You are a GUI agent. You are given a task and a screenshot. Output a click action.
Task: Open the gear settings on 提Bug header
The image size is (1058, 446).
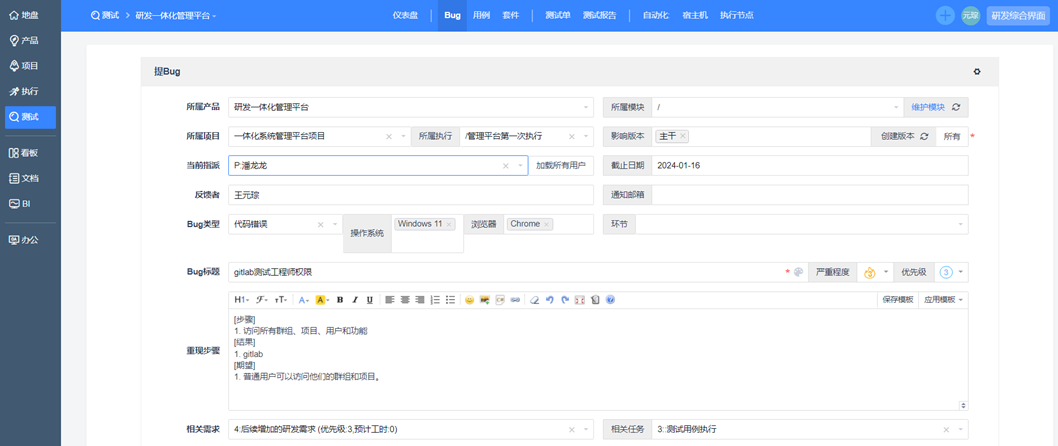[977, 72]
